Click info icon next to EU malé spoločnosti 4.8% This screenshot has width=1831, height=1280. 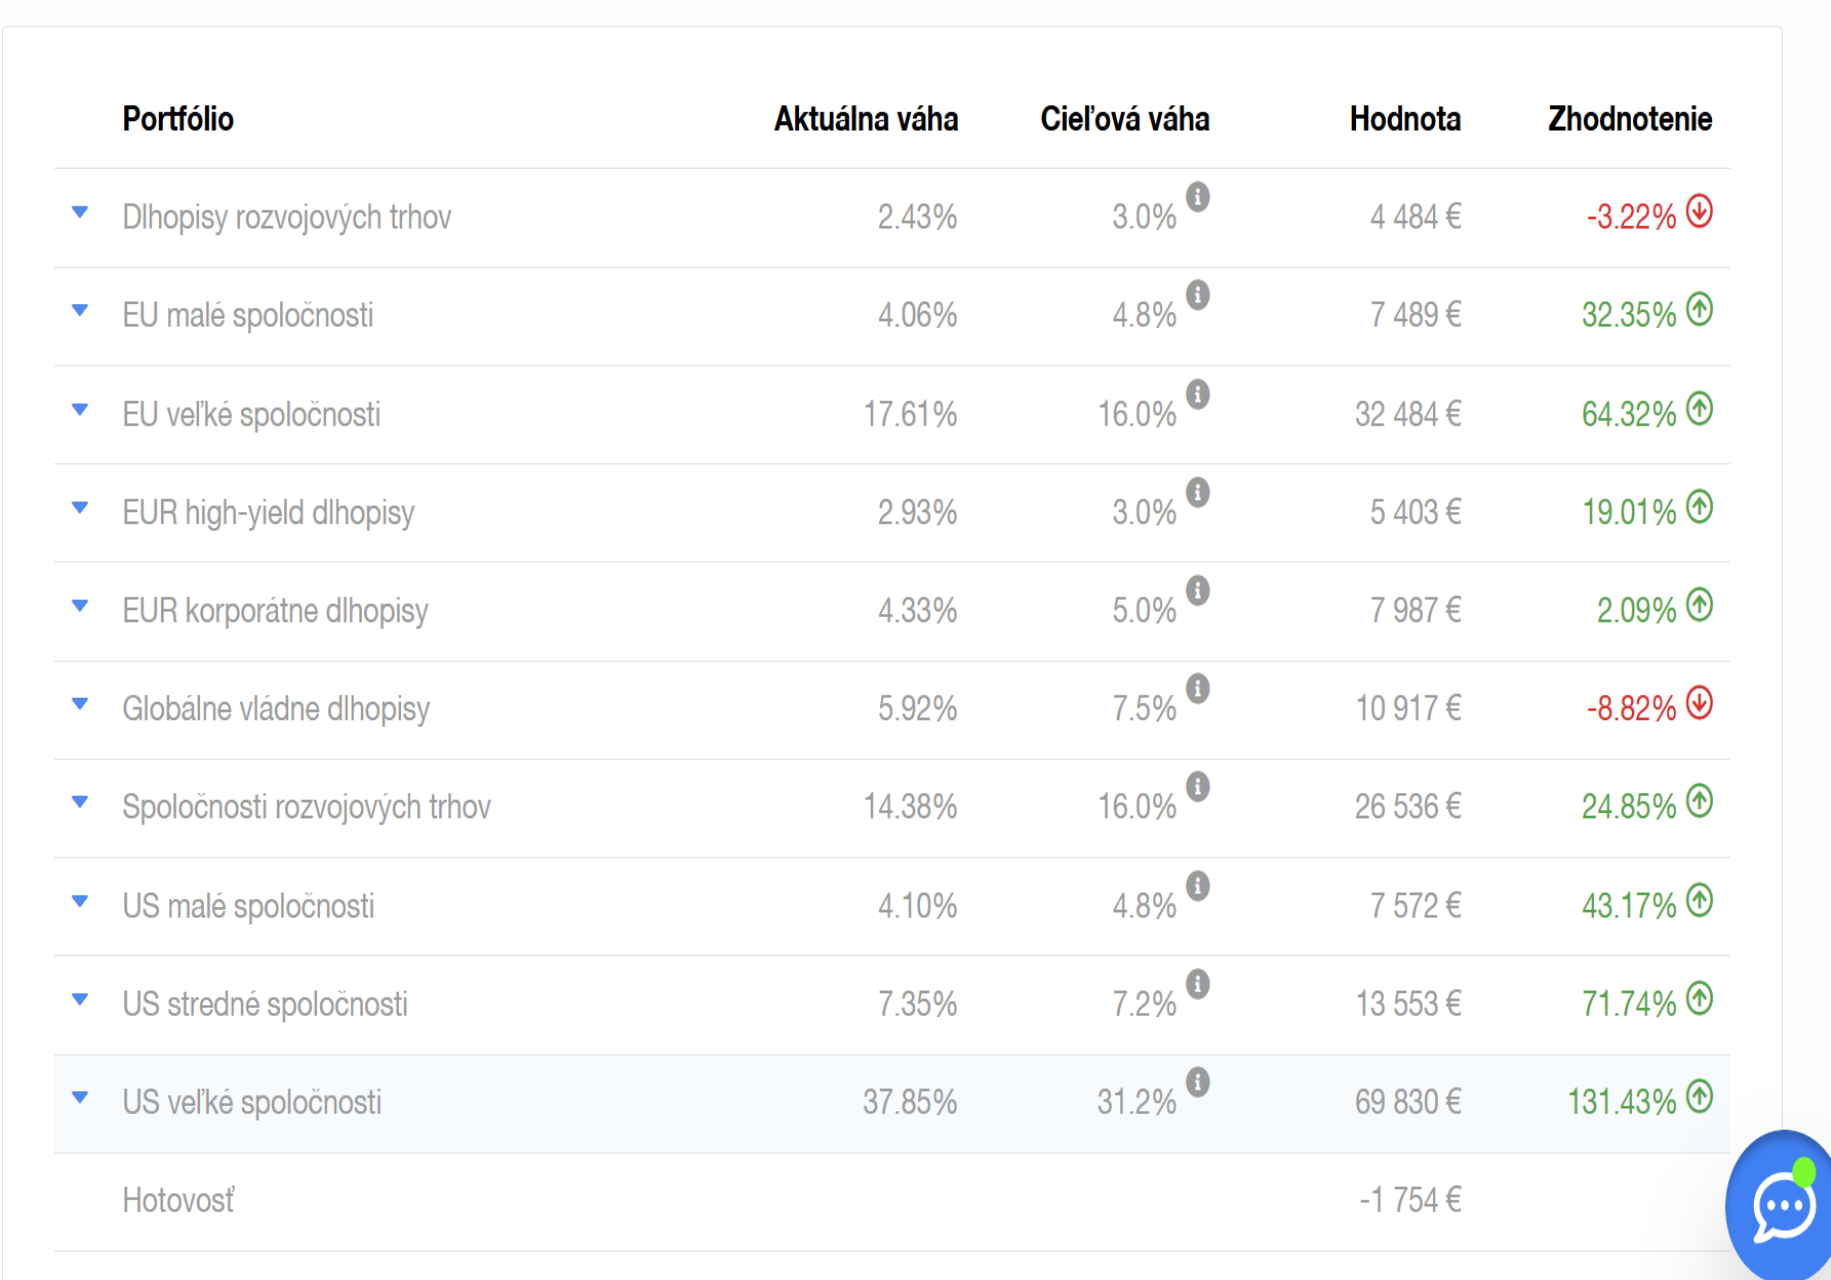[1197, 295]
